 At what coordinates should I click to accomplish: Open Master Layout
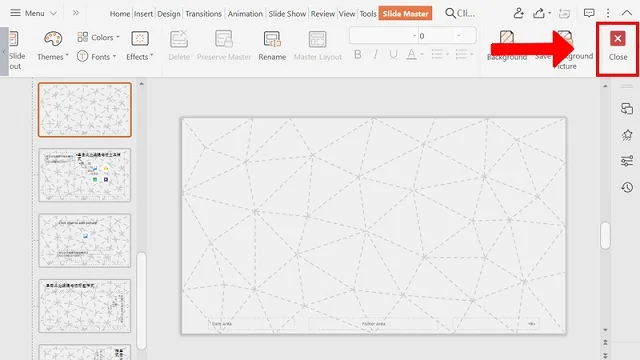pyautogui.click(x=318, y=46)
